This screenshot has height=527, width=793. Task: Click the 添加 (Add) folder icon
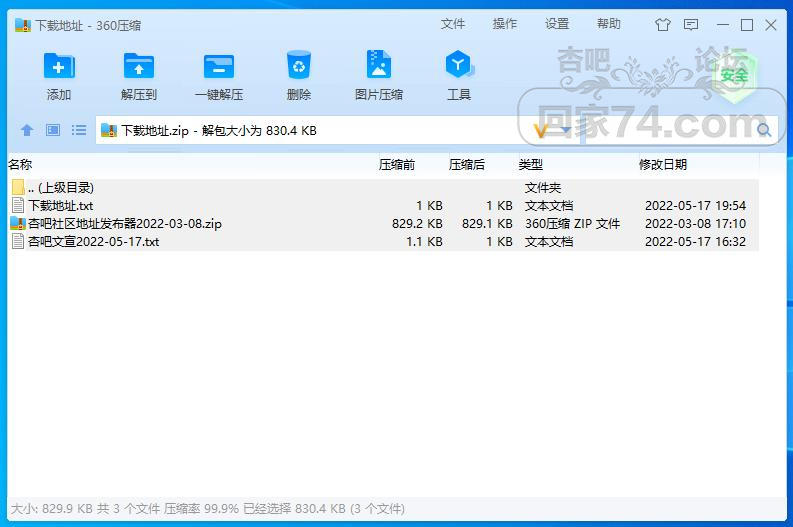[x=59, y=66]
